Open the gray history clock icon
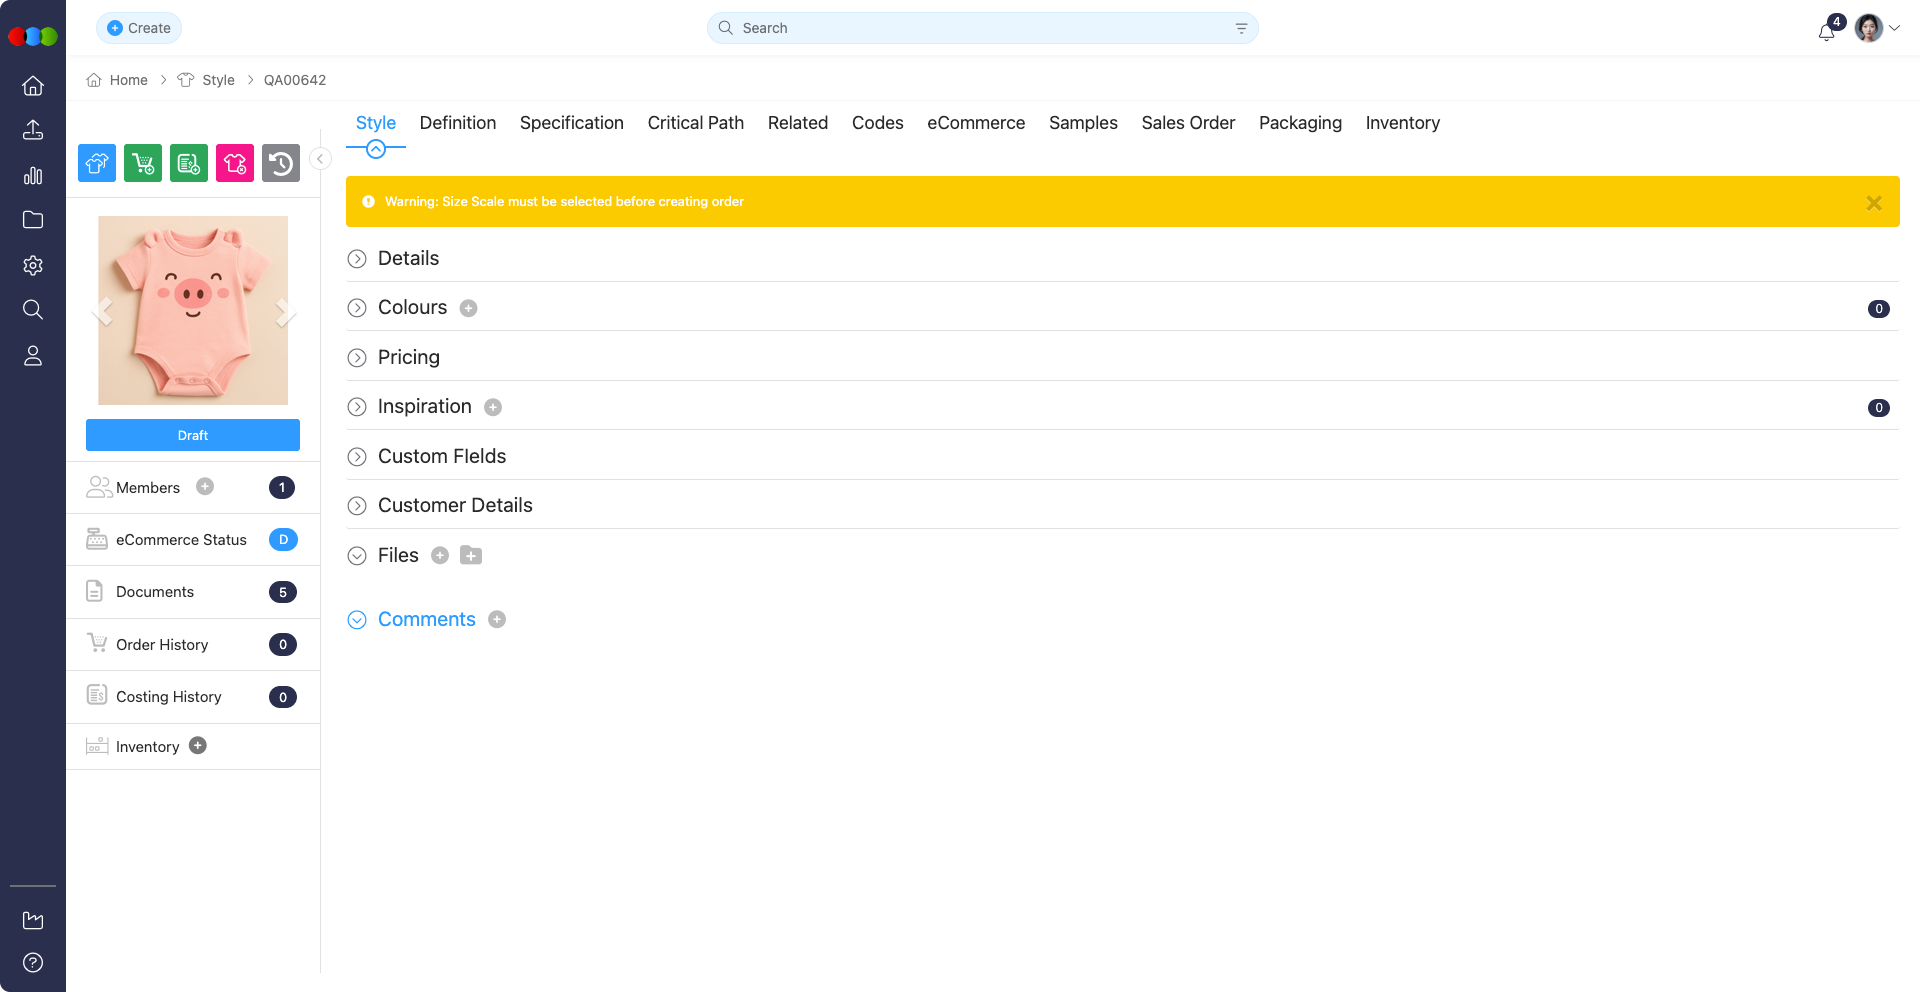 [281, 163]
